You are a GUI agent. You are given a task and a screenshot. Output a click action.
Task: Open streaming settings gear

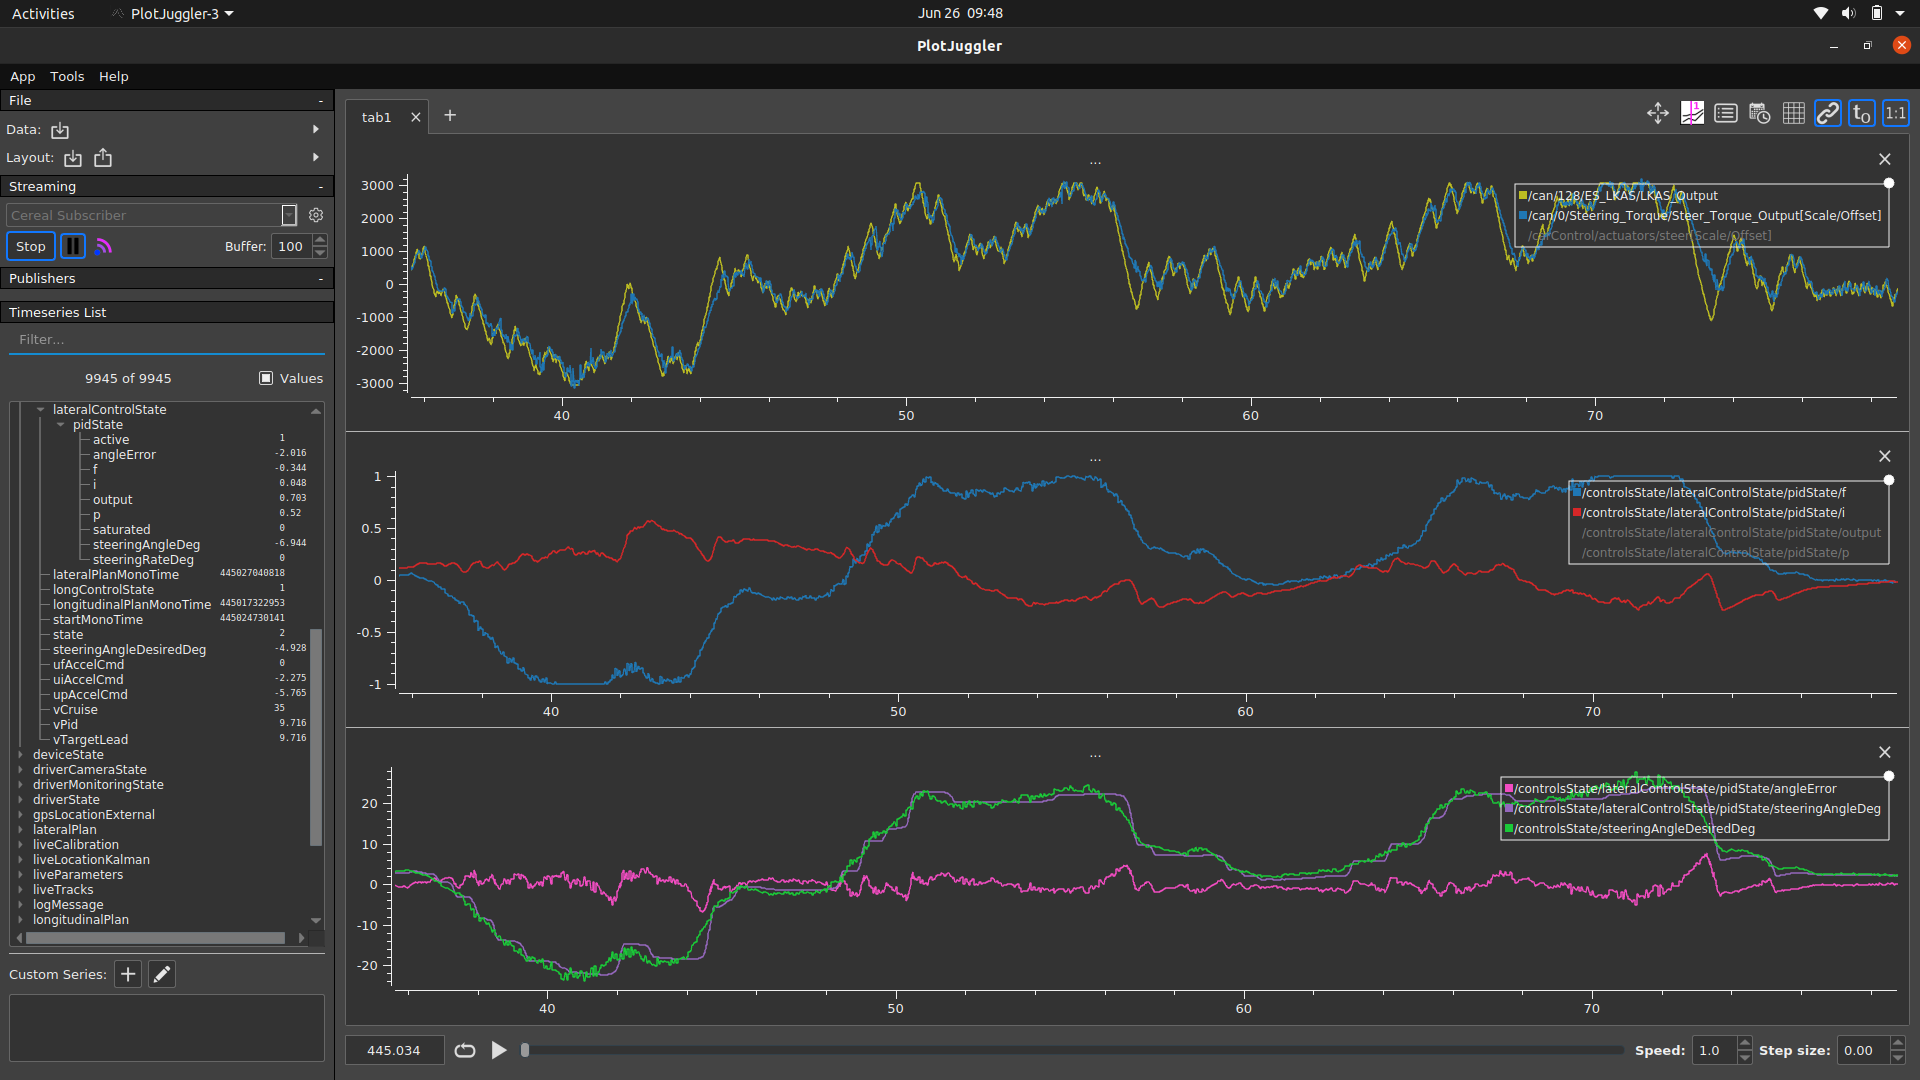(x=316, y=215)
